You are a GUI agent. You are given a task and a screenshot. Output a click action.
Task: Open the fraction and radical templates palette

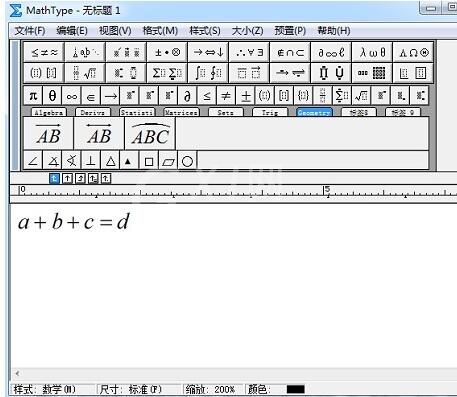tap(85, 73)
